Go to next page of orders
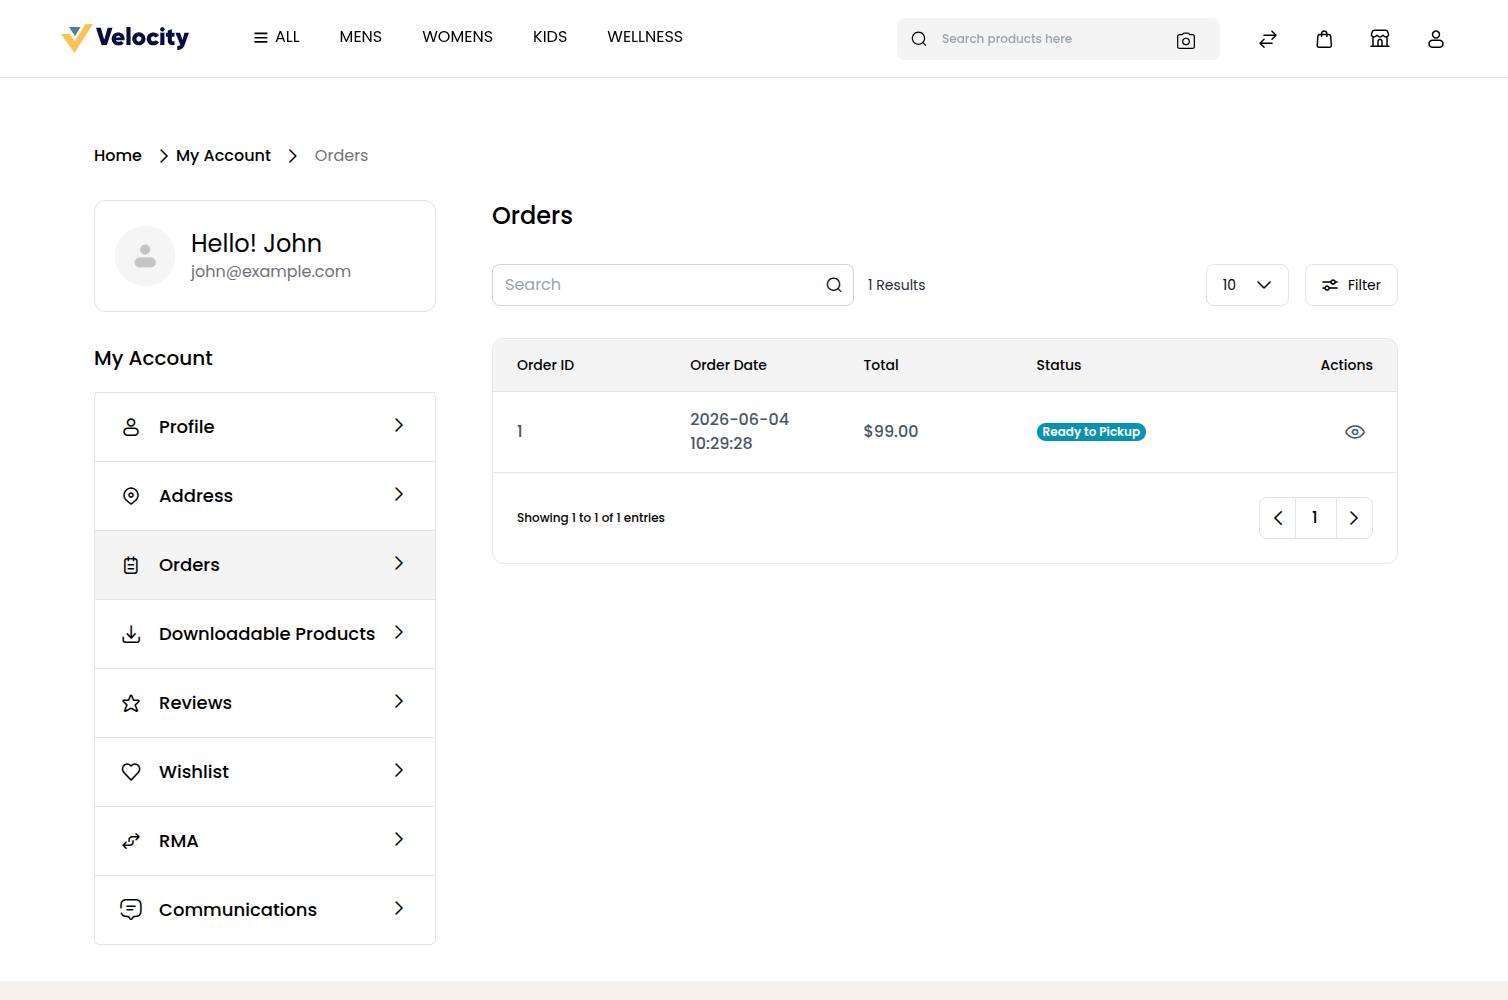This screenshot has width=1508, height=1000. pos(1354,518)
